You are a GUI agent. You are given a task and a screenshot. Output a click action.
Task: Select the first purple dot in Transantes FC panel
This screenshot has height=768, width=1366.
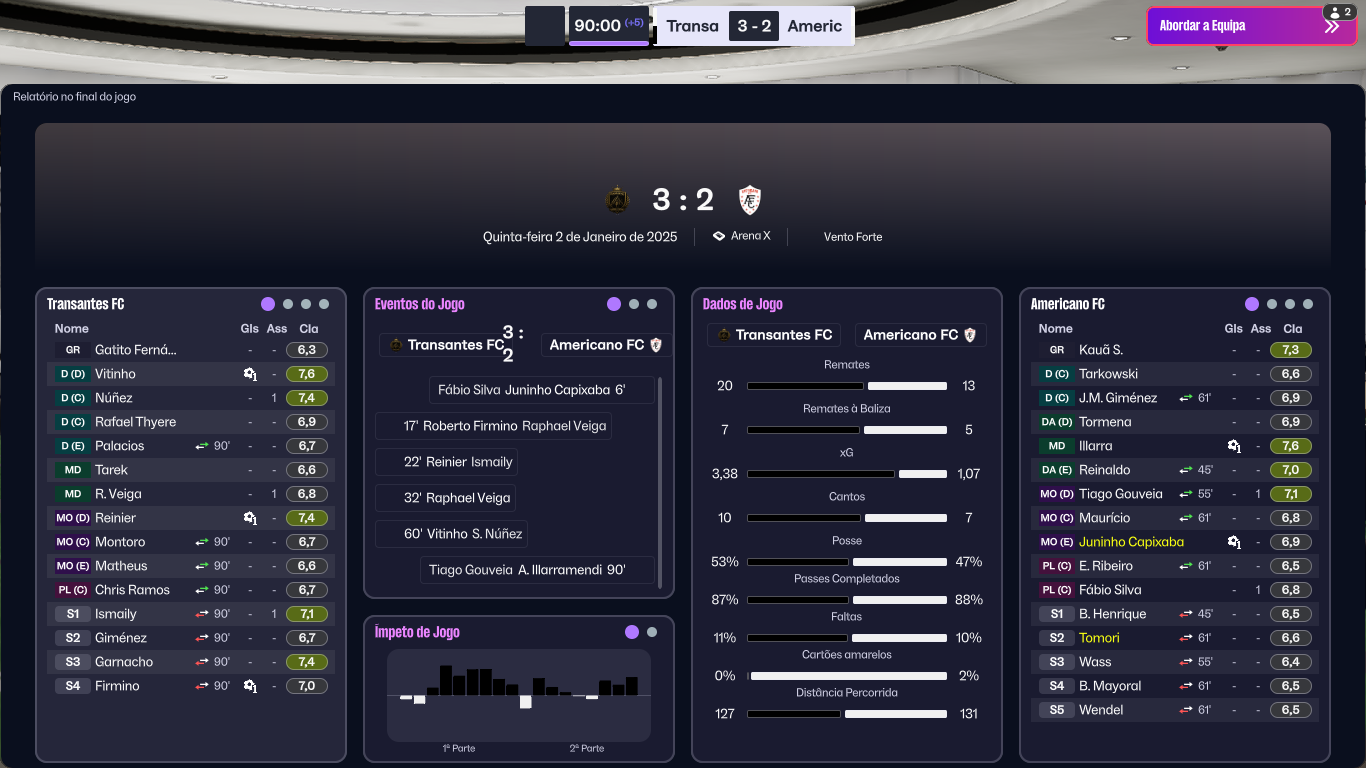(268, 304)
